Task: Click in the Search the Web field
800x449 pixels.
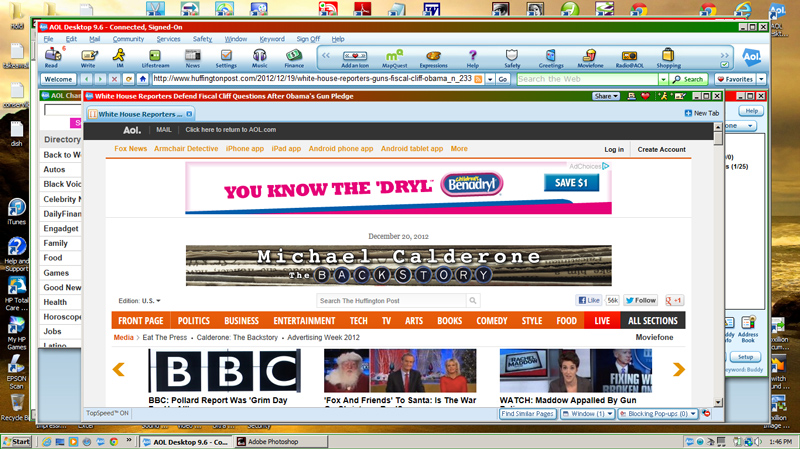Action: pos(587,79)
